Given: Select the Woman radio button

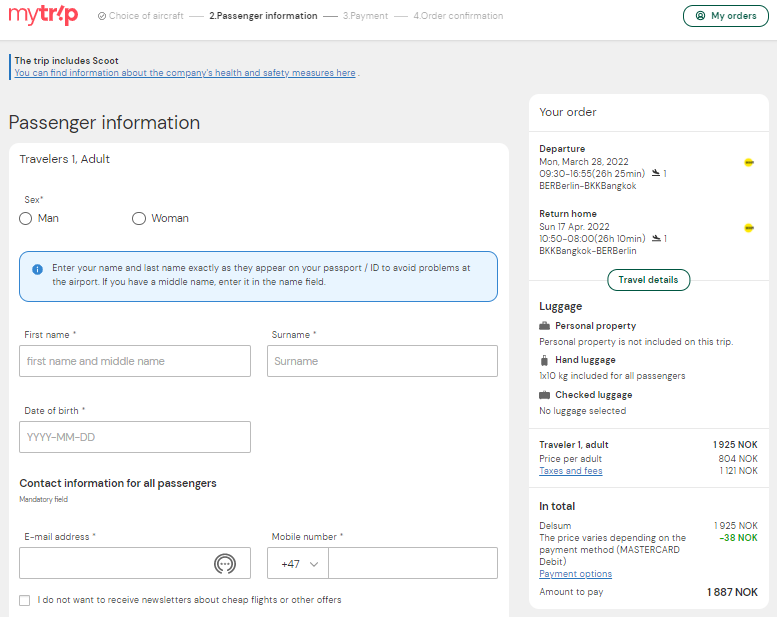Looking at the screenshot, I should click(139, 219).
